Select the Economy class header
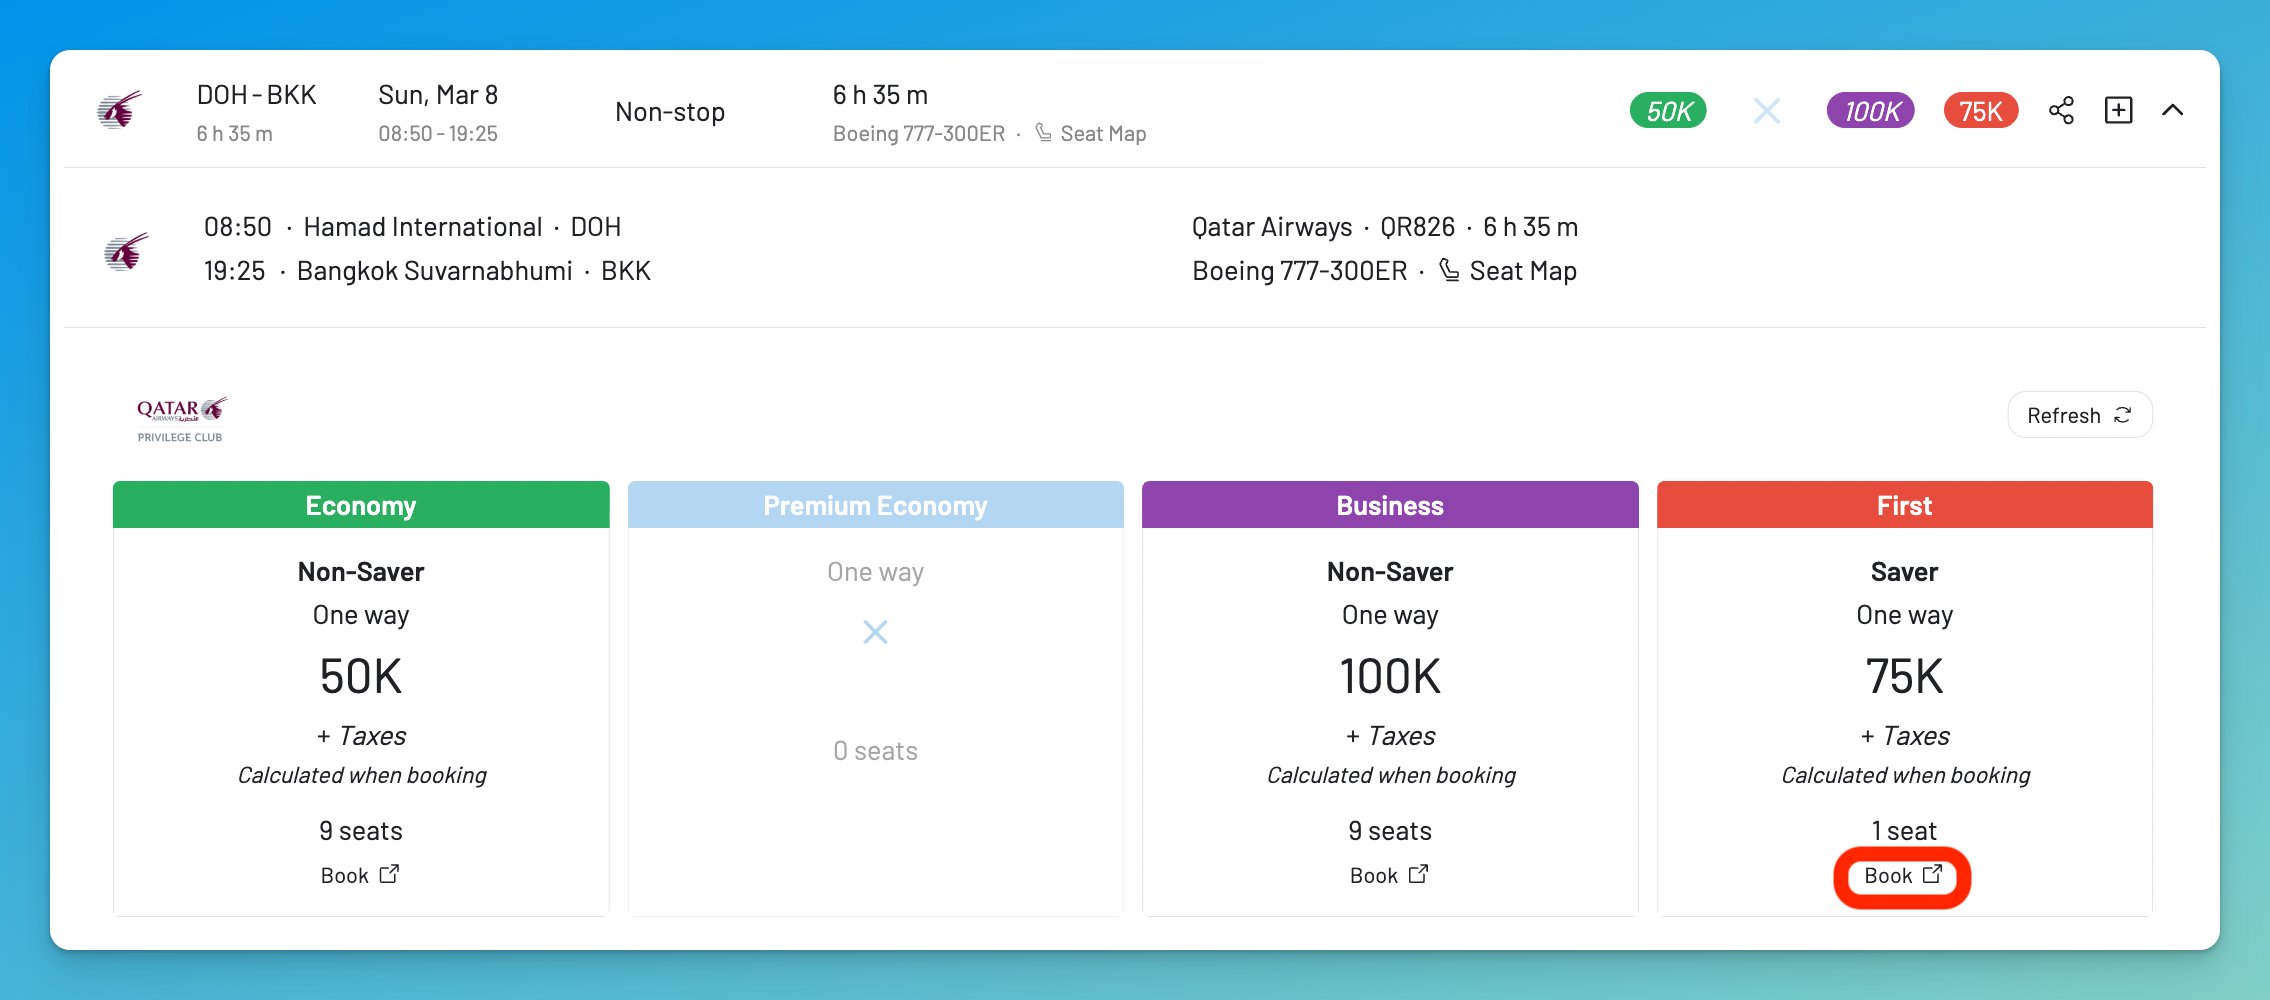Screen dimensions: 2270x1000 (361, 505)
